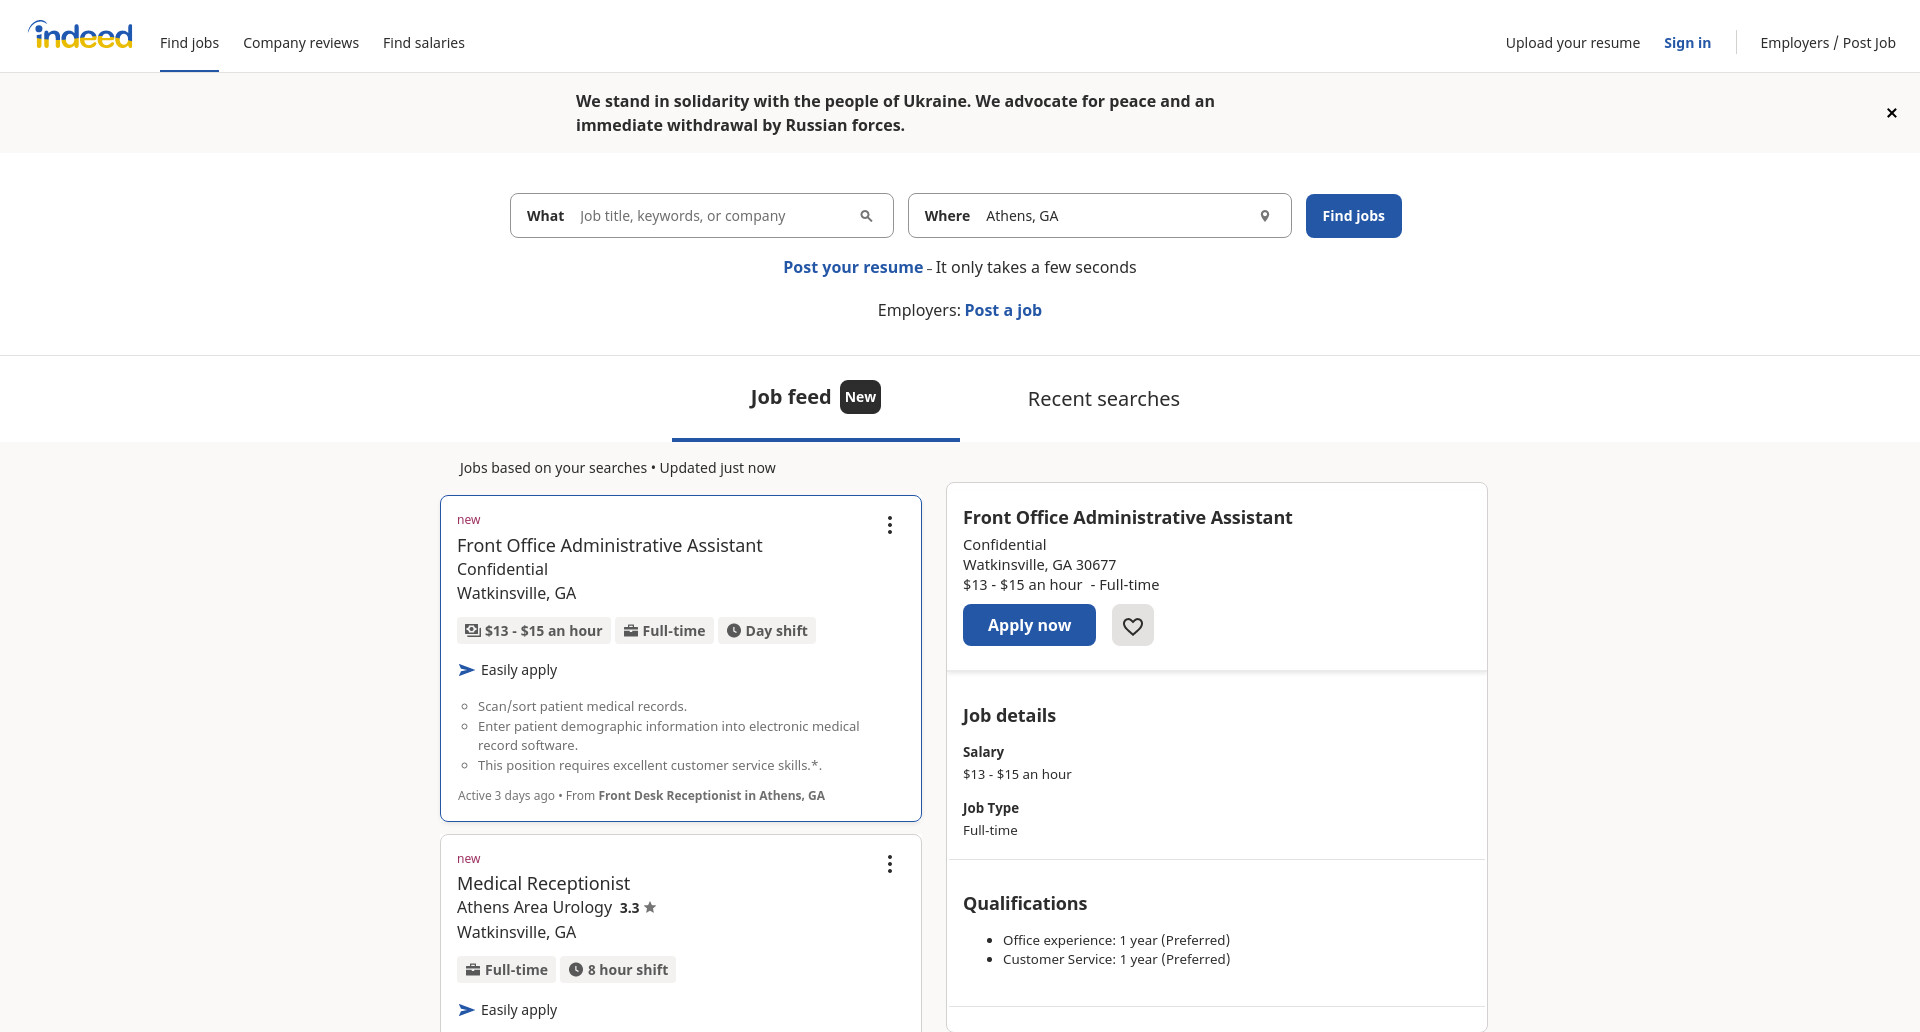Click Jobs based on your searches text
The width and height of the screenshot is (1920, 1032).
pos(553,468)
